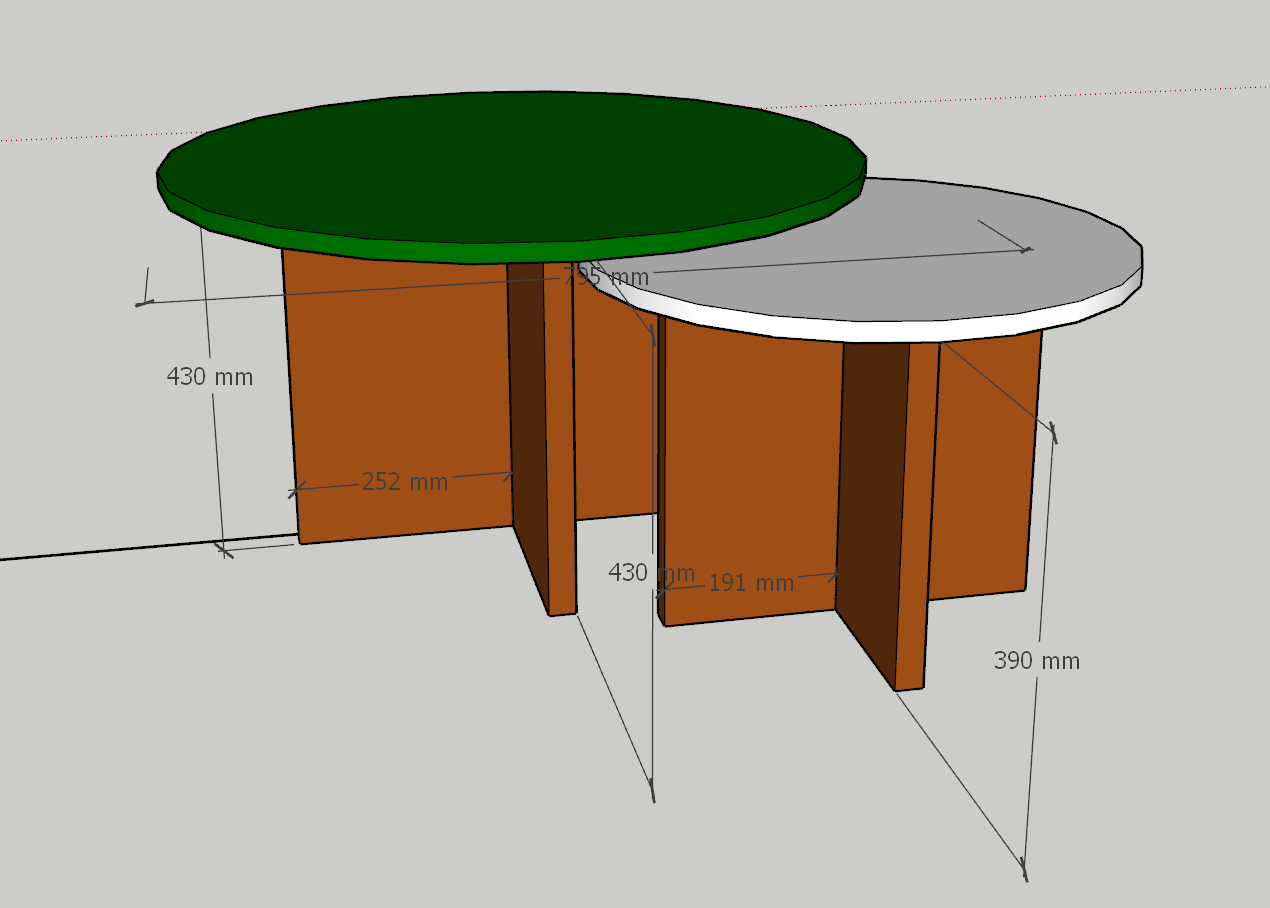1270x908 pixels.
Task: Select the 252 mm dimension label
Action: tap(404, 482)
